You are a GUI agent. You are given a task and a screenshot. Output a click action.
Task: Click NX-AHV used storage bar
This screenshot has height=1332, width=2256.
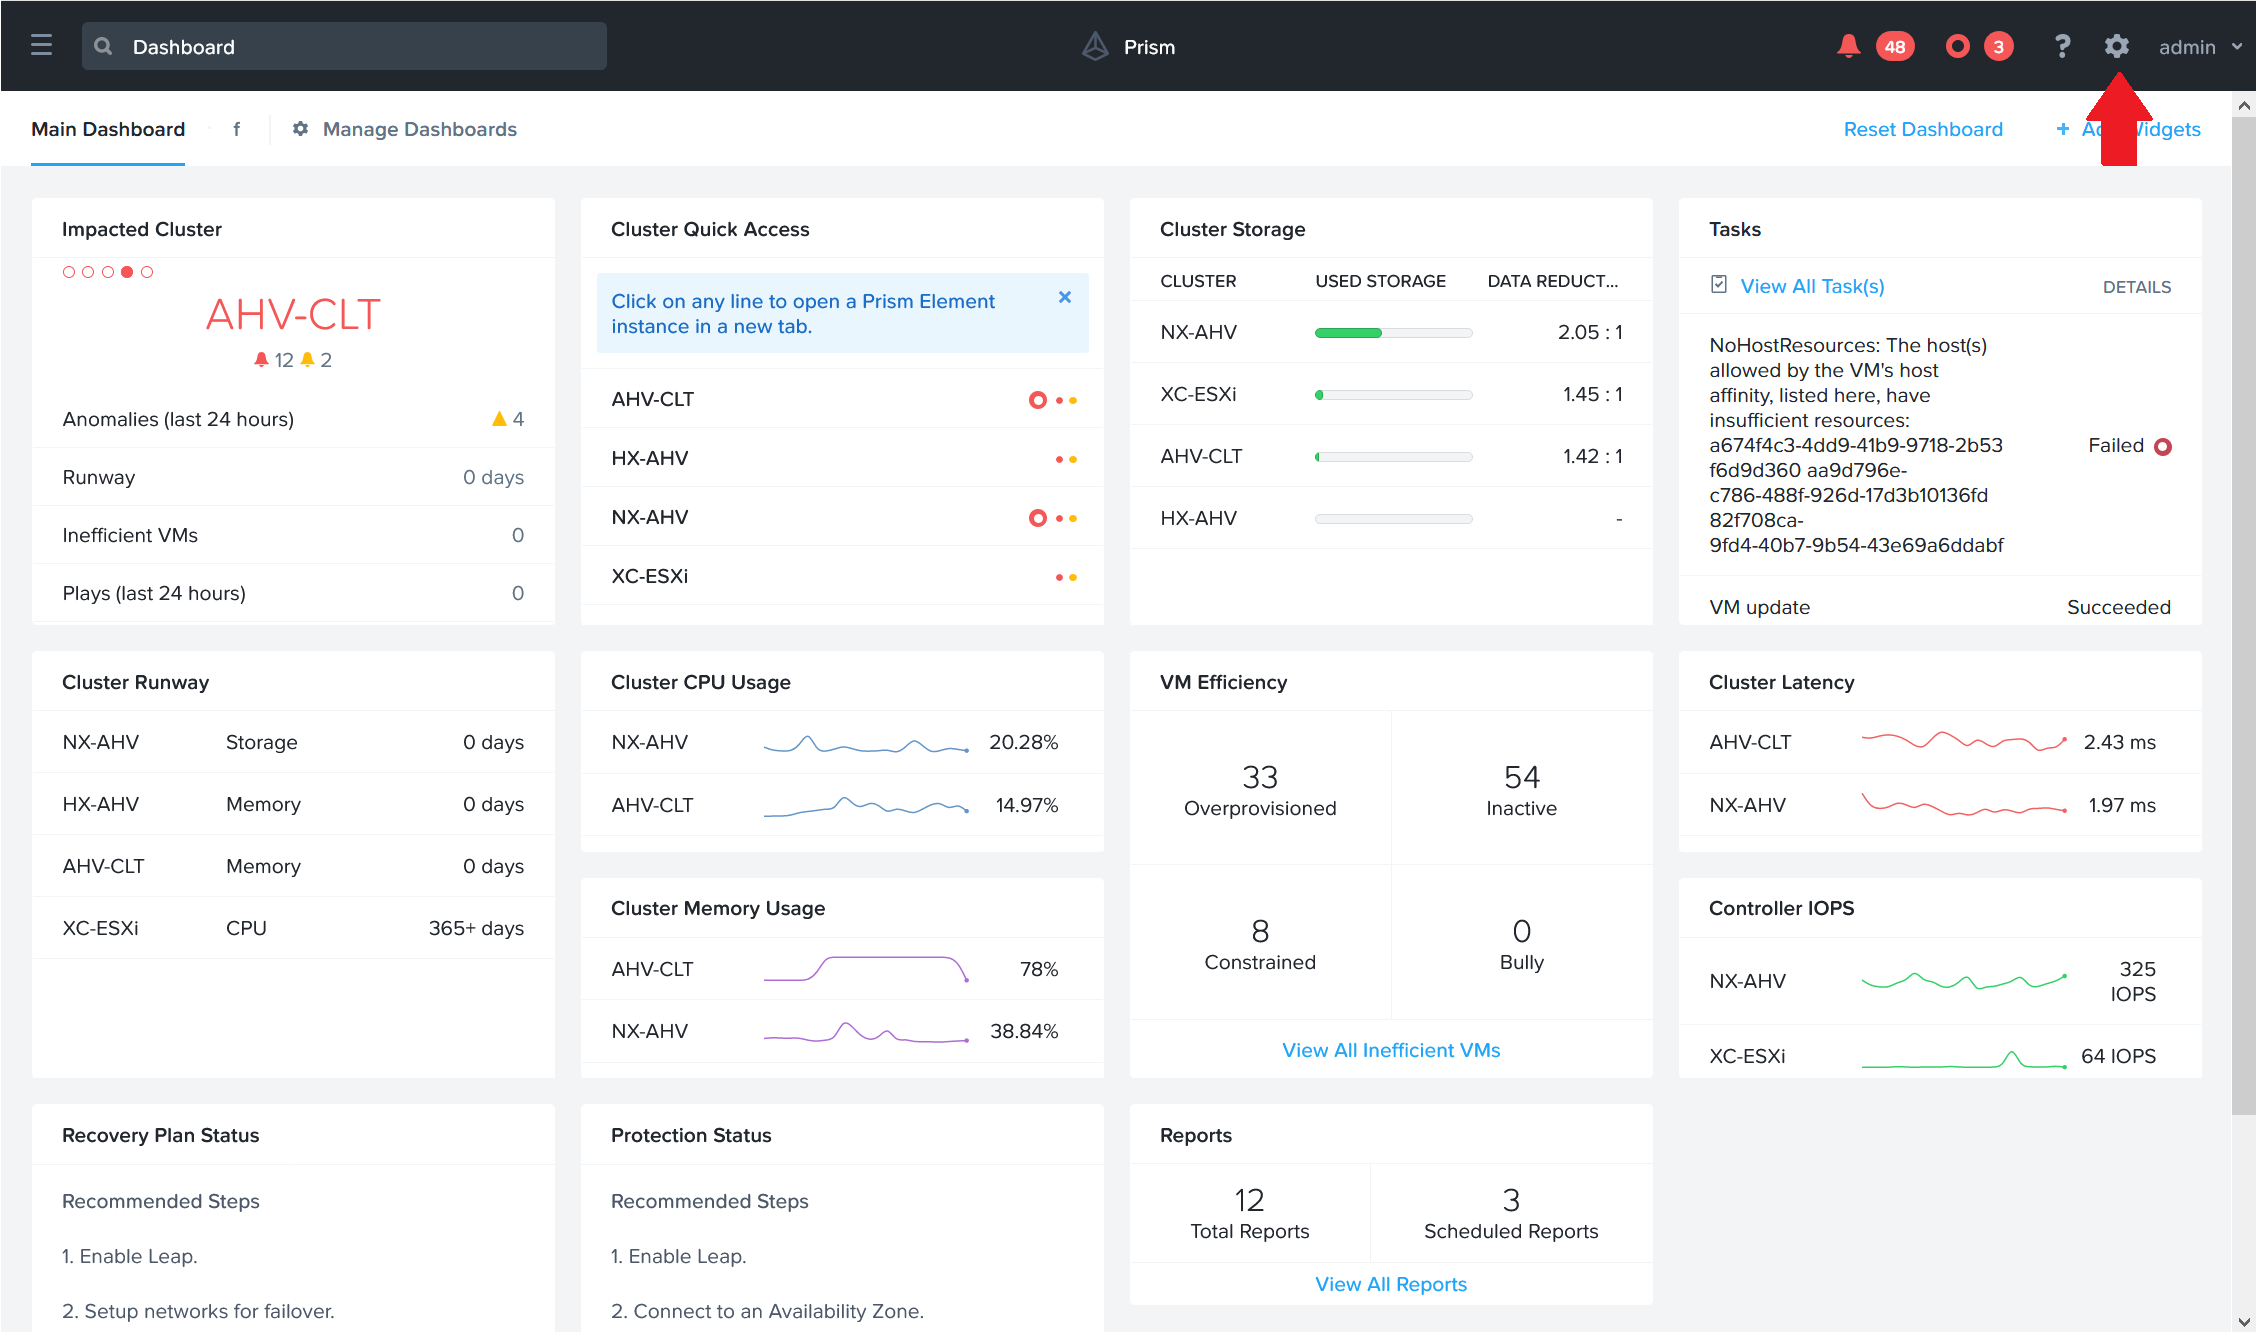coord(1393,333)
